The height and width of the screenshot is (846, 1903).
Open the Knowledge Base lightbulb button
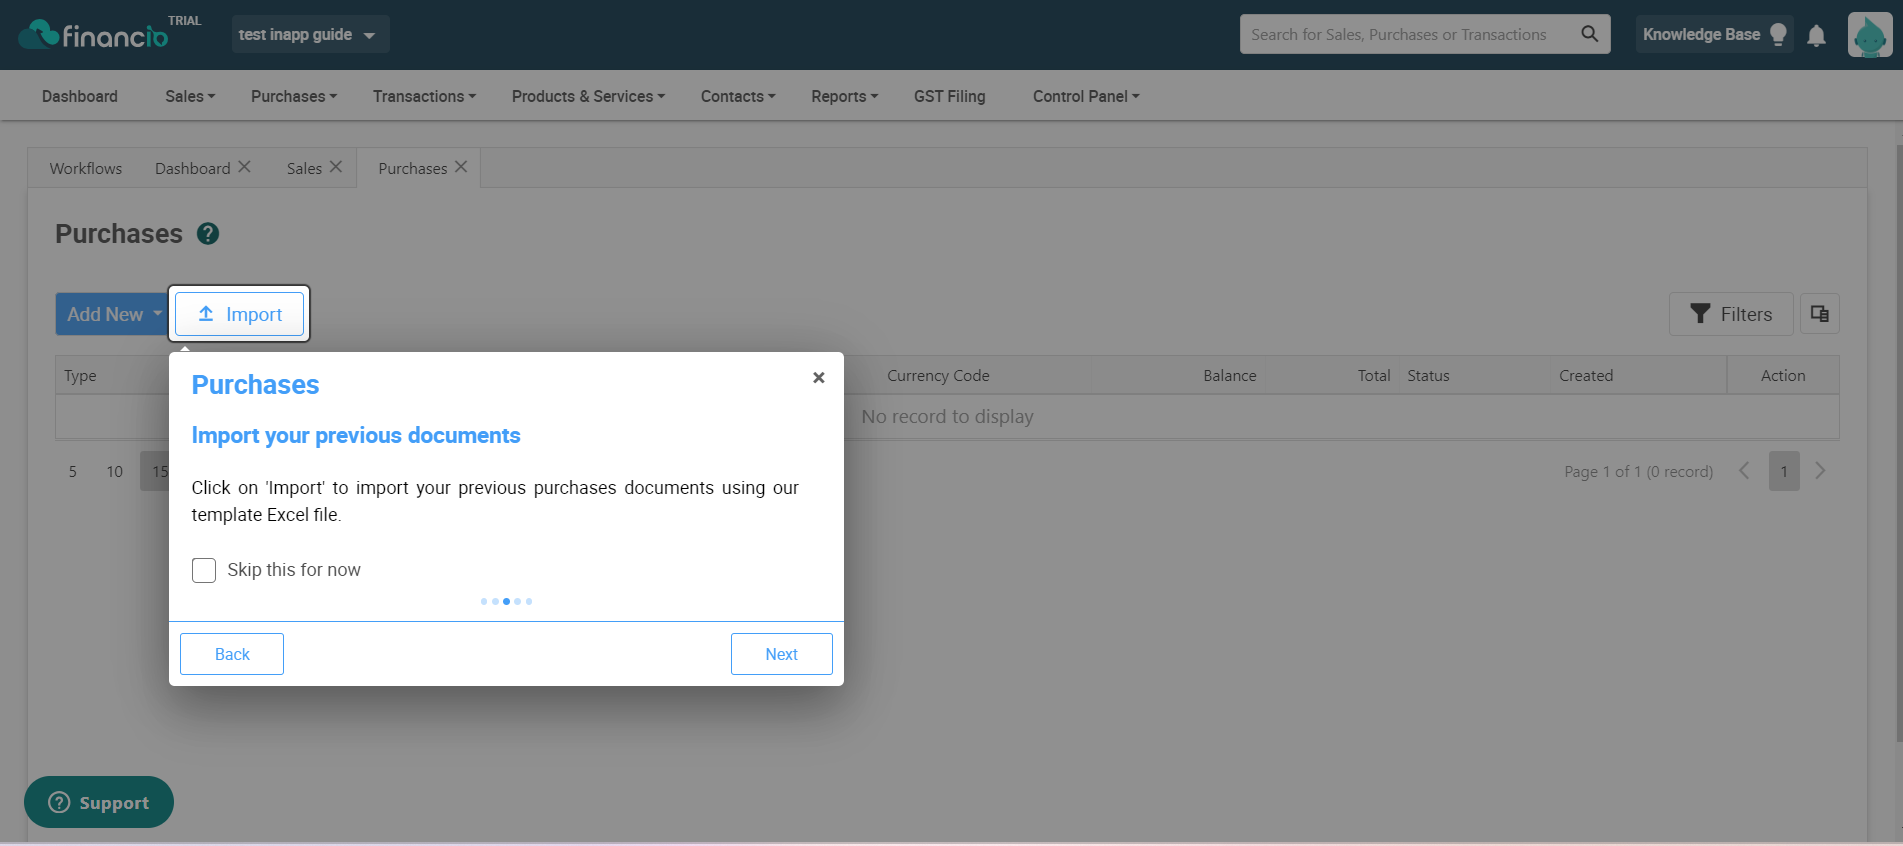click(1714, 34)
